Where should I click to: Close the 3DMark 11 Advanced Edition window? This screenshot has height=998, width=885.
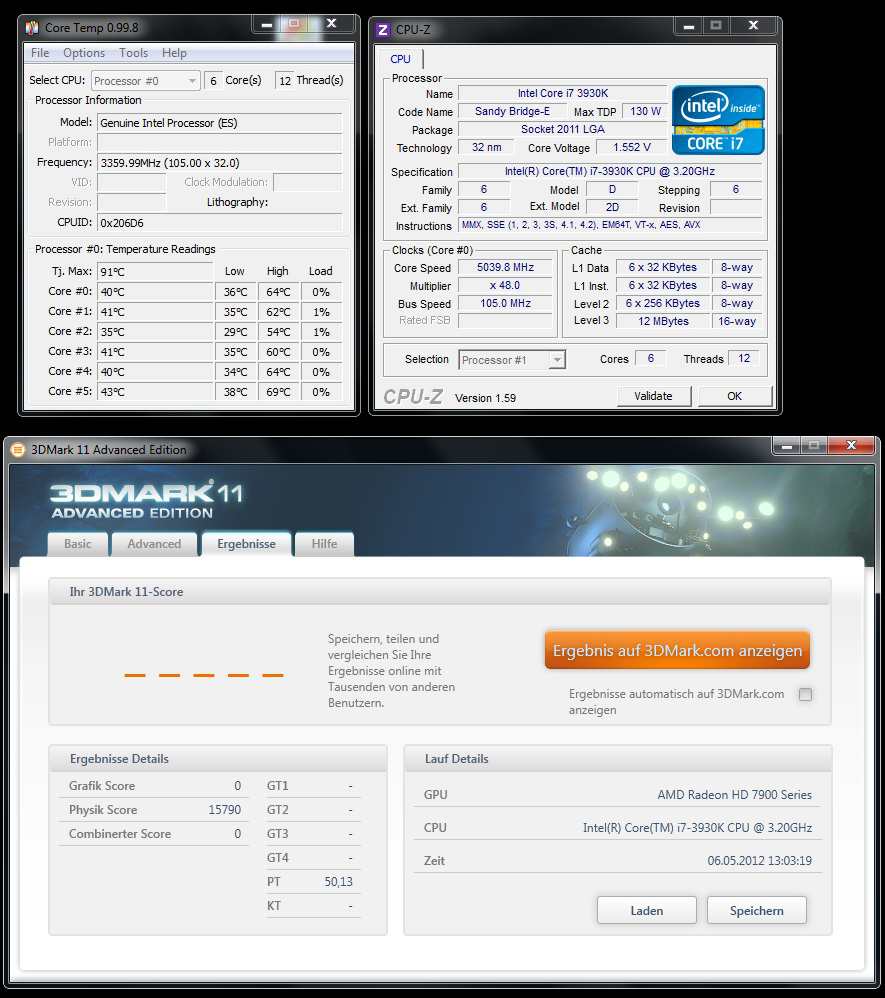coord(852,446)
